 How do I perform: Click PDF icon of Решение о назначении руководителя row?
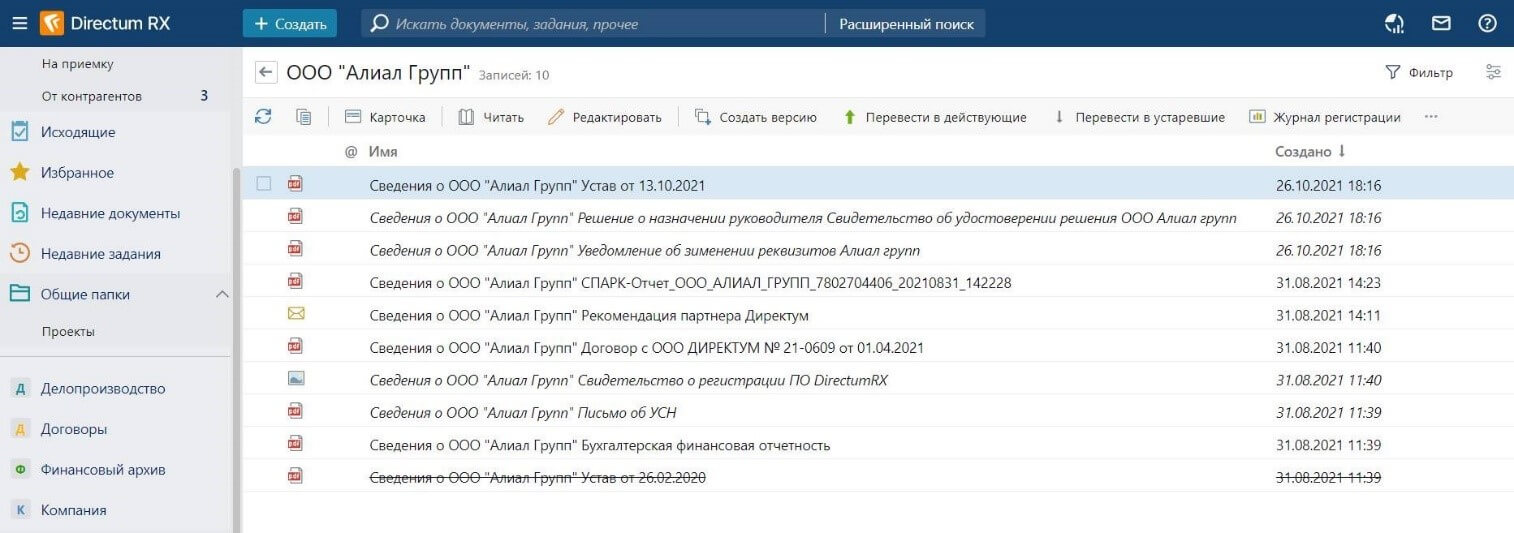click(x=295, y=217)
